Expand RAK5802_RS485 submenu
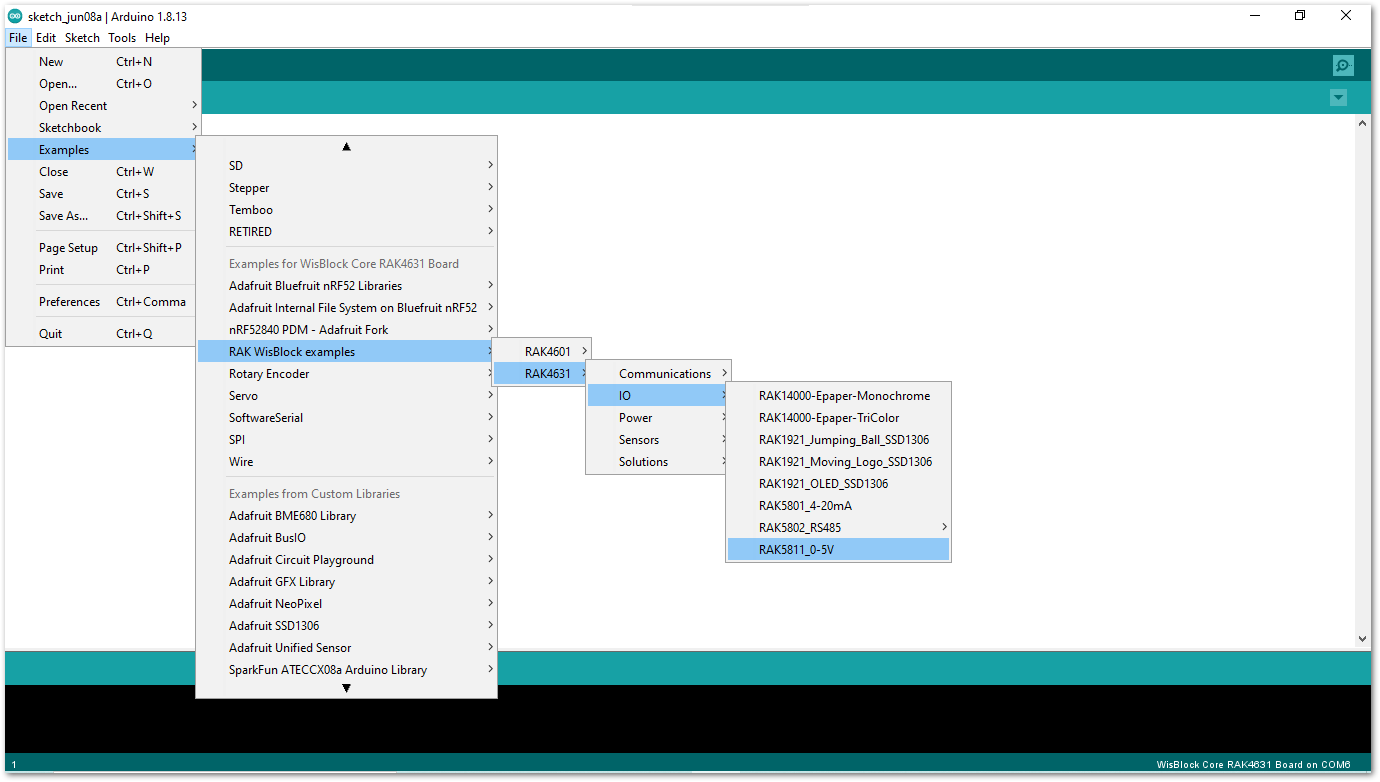 click(x=838, y=528)
